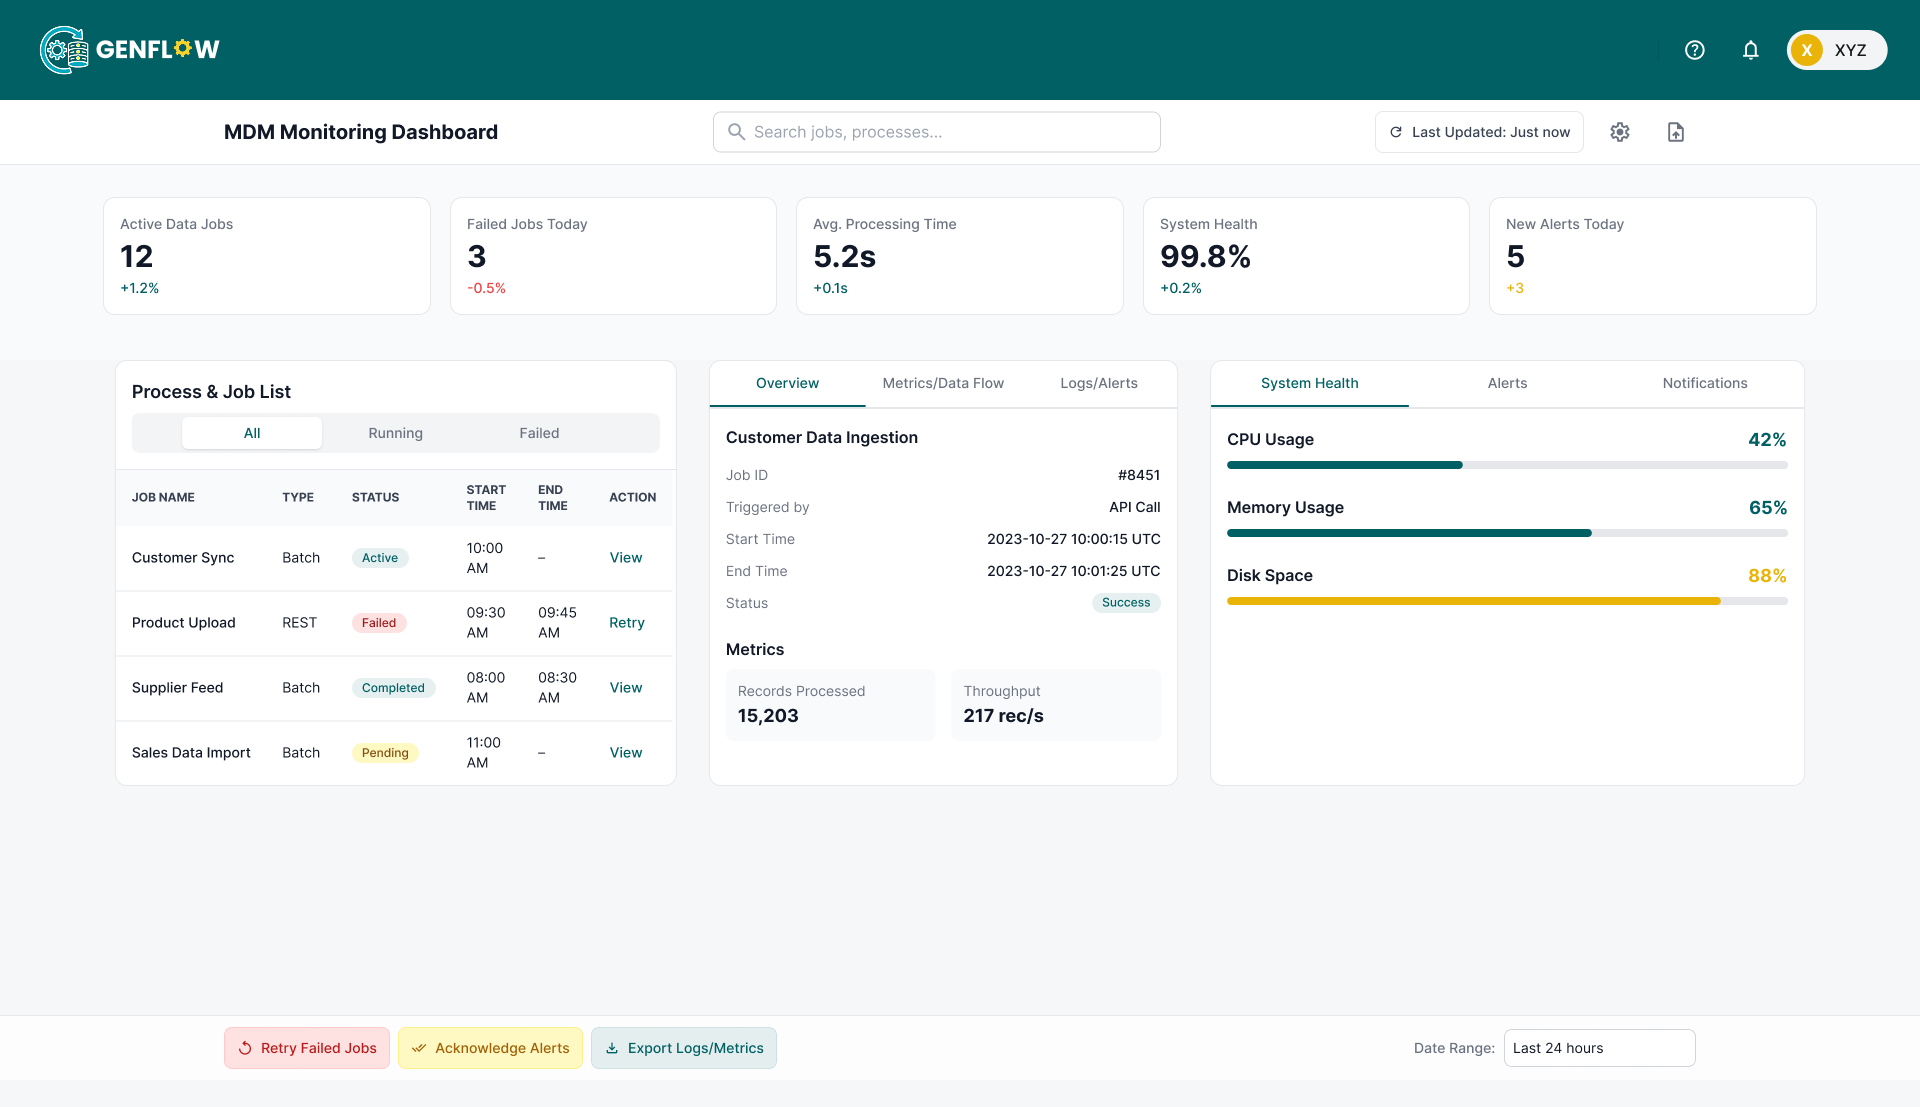Click the Sales Data Import job name
Viewport: 1920px width, 1107px height.
191,753
